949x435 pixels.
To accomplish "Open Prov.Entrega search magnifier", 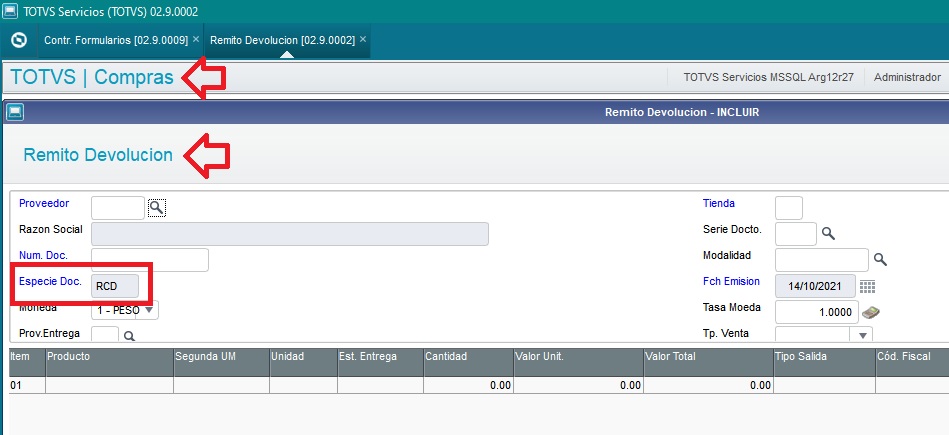I will (x=129, y=336).
